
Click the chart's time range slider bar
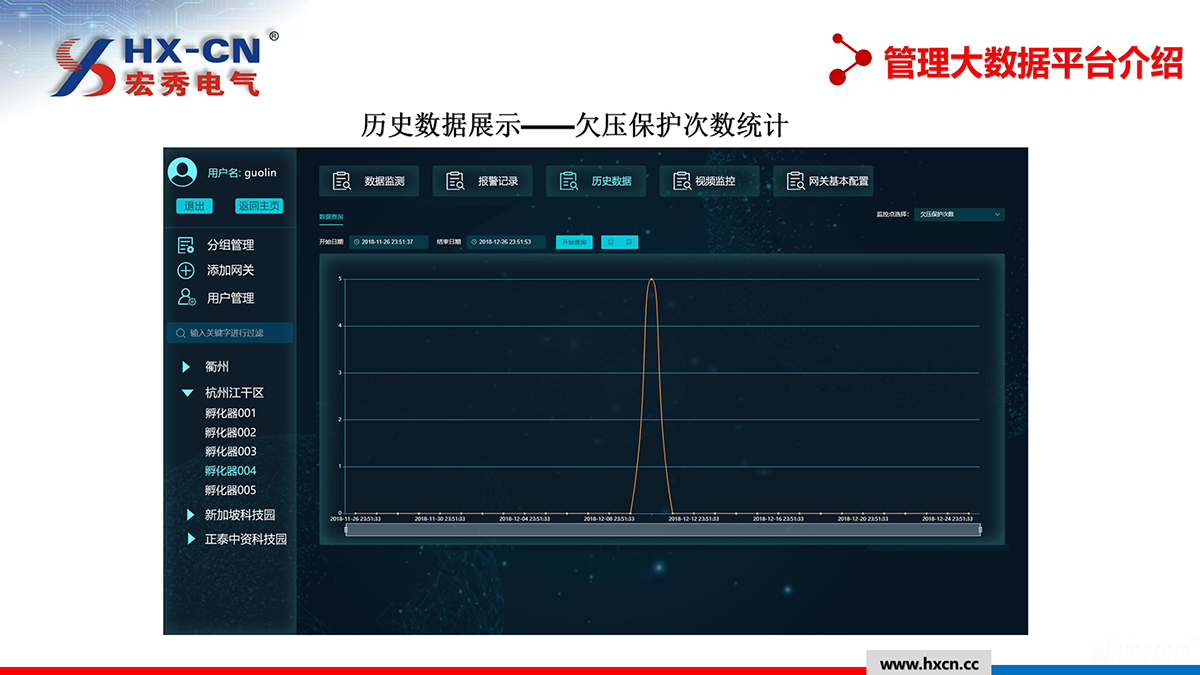662,530
